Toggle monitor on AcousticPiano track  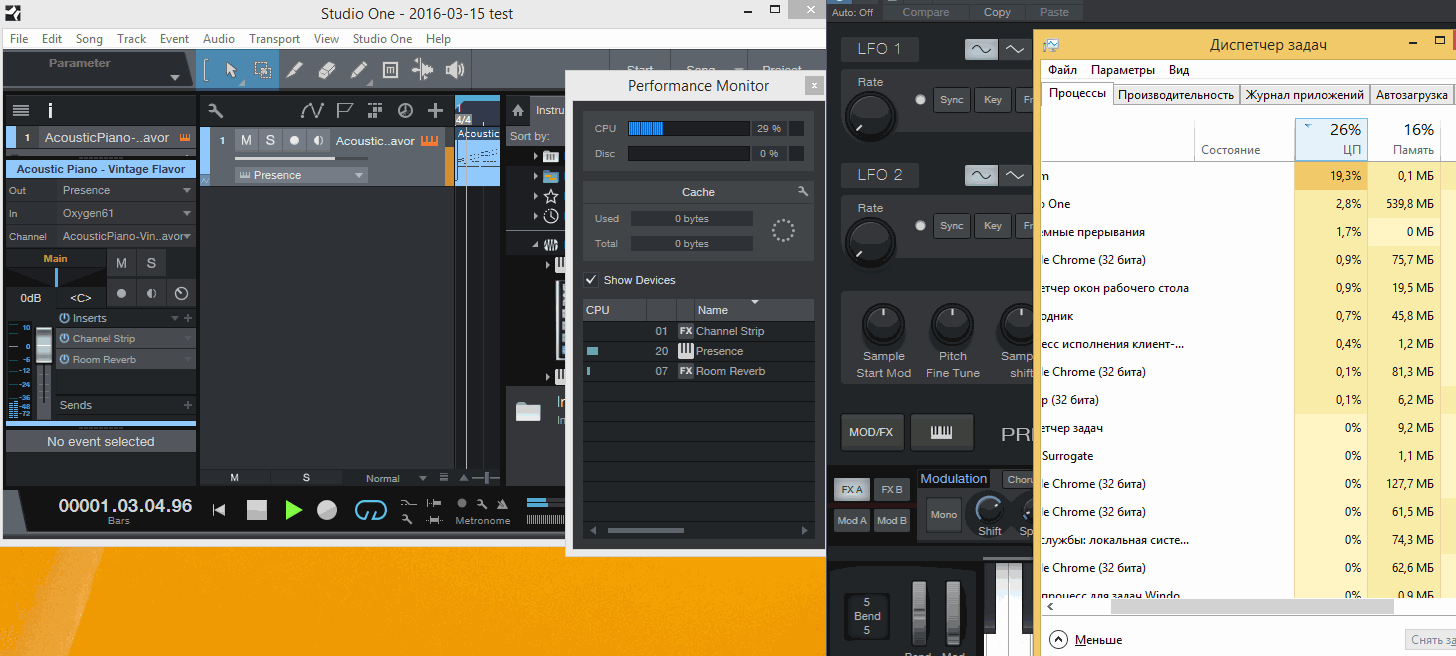(317, 141)
